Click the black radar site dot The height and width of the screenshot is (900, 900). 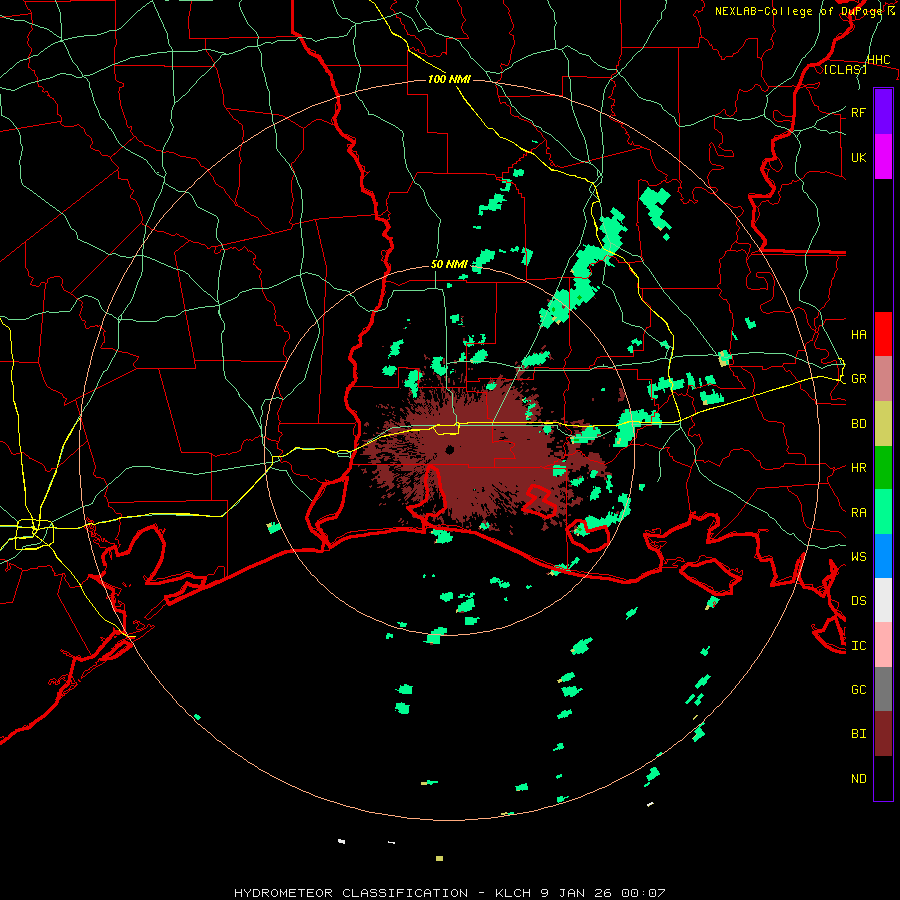(449, 449)
